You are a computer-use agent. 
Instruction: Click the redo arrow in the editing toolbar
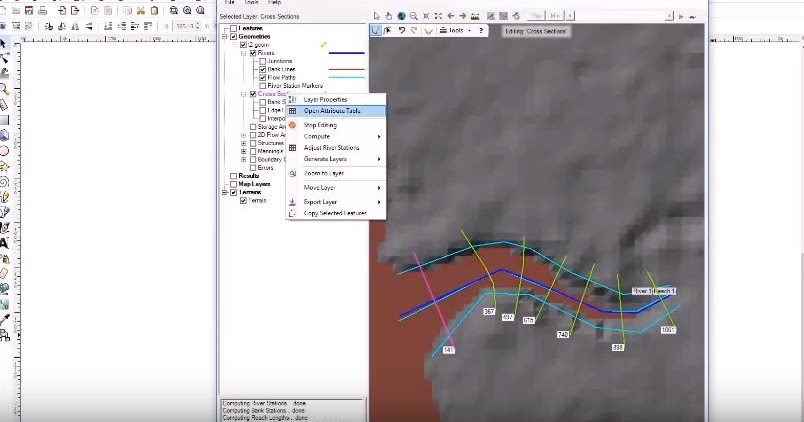414,31
